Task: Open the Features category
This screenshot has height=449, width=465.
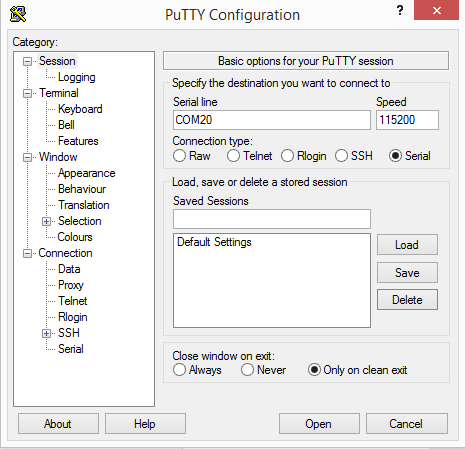Action: coord(78,141)
